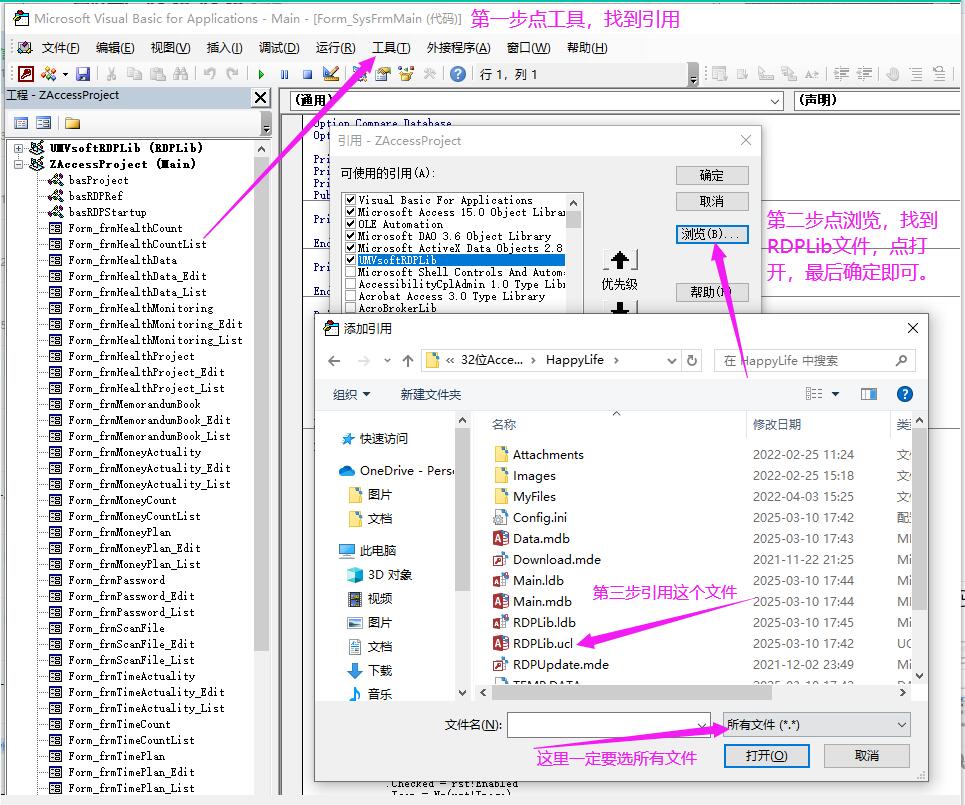Image resolution: width=965 pixels, height=805 pixels.
Task: Check Acrobat Access 3.0 Type Library
Action: [350, 296]
